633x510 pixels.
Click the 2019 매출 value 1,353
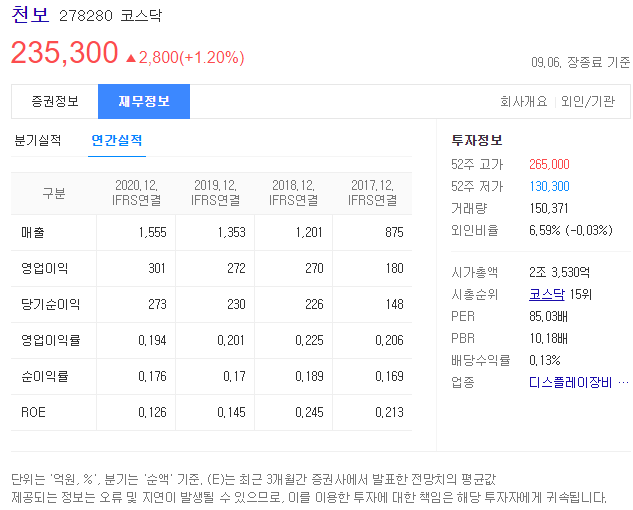232,233
